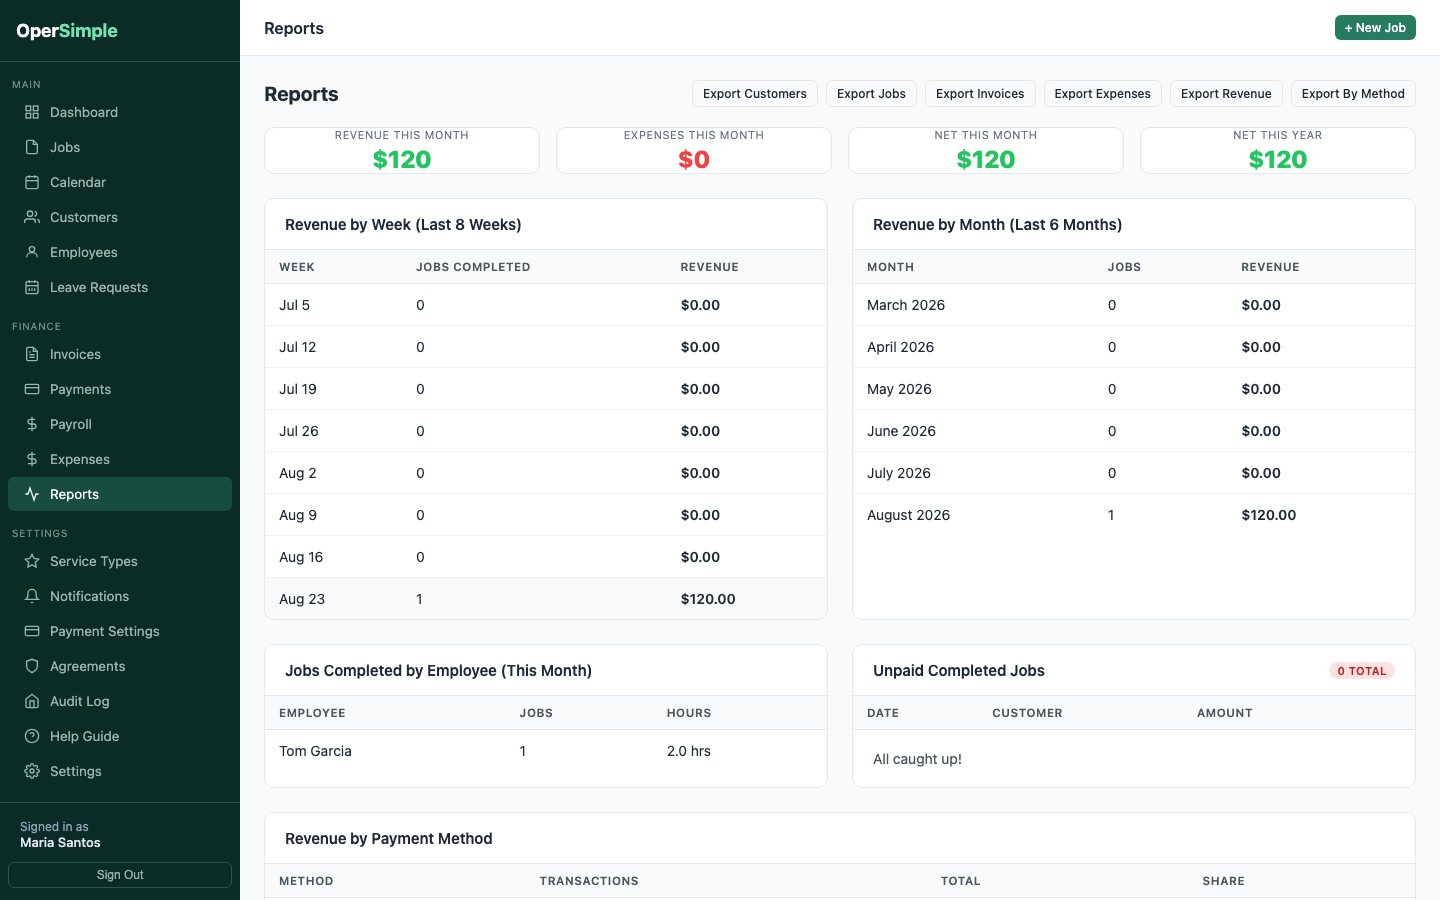Click the March 2026 month row
The image size is (1440, 900).
pyautogui.click(x=1134, y=305)
